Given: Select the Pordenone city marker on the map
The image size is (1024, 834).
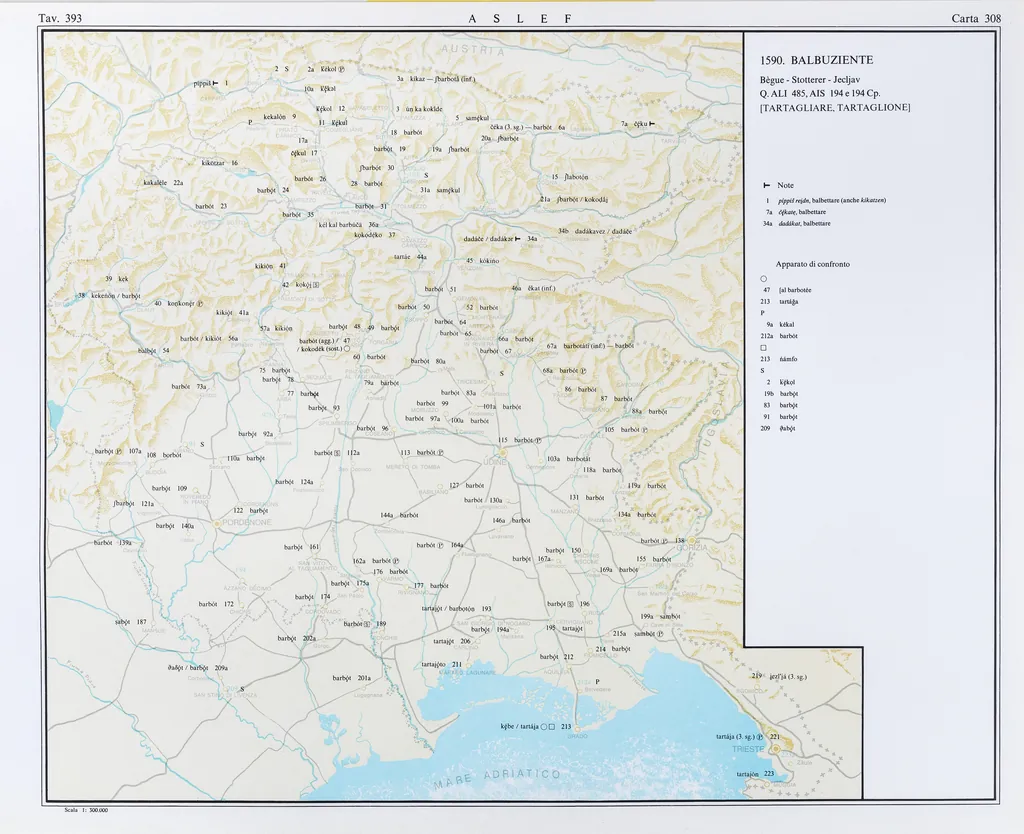Looking at the screenshot, I should point(216,522).
